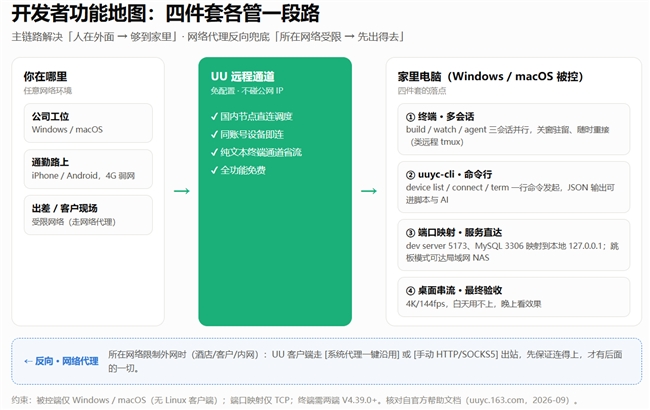The height and width of the screenshot is (410, 650).
Task: Select the 纯文本终端通道省流 check item
Action: pyautogui.click(x=256, y=152)
